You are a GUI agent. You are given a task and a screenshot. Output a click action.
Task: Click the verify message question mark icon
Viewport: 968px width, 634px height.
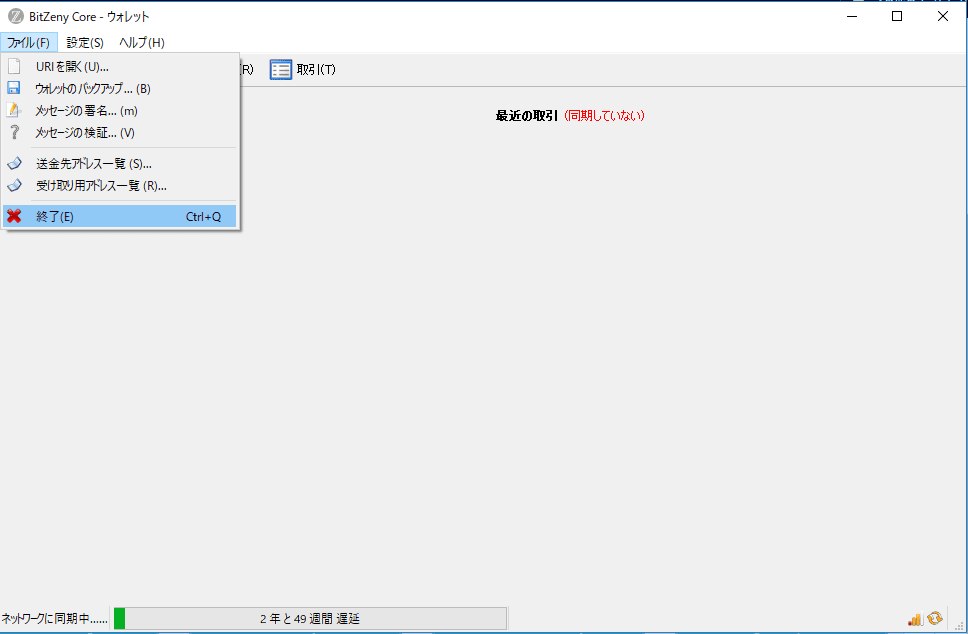coord(14,132)
